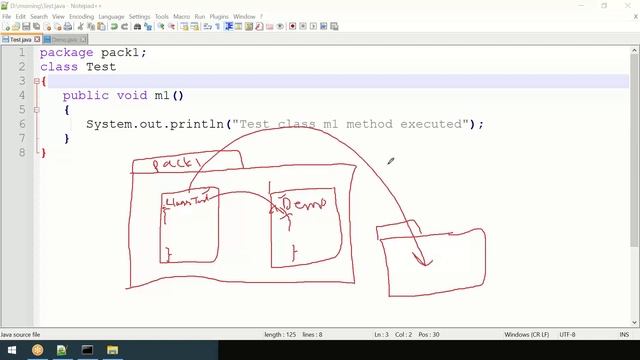Viewport: 640px width, 360px height.
Task: Click the vertical scrollbar thumb
Action: click(x=634, y=150)
